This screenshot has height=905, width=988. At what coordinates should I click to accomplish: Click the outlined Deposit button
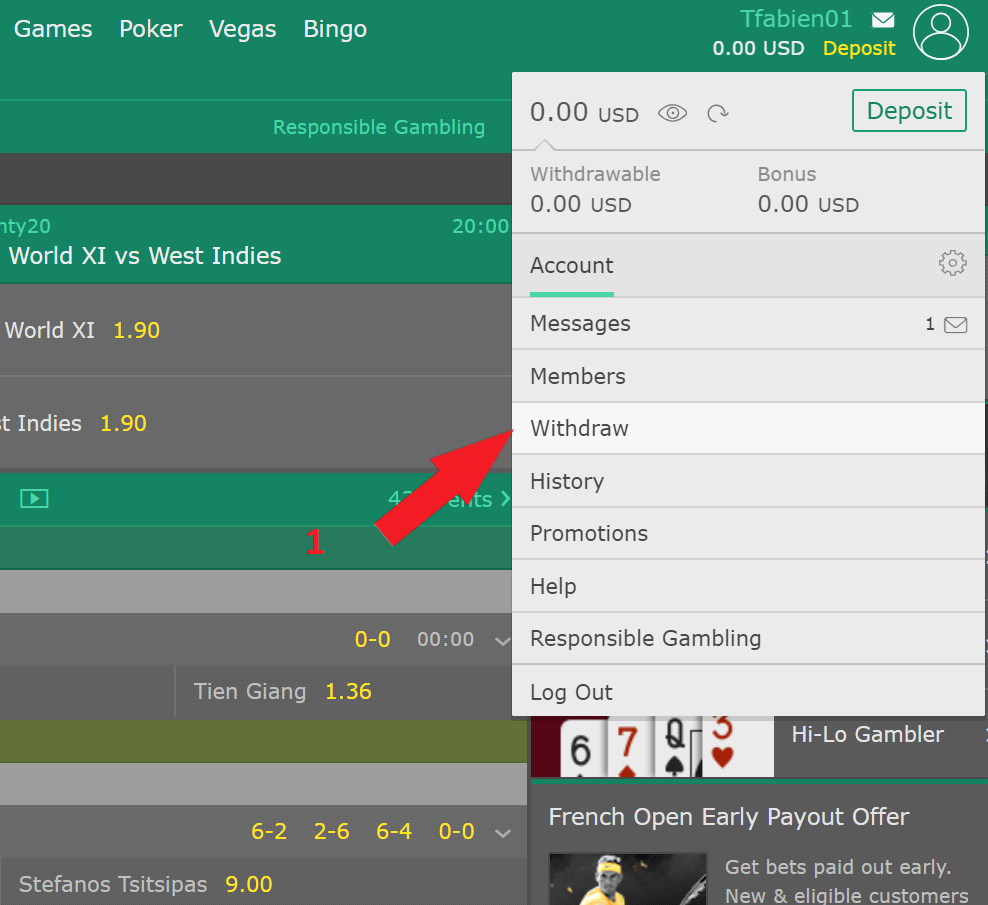(909, 110)
